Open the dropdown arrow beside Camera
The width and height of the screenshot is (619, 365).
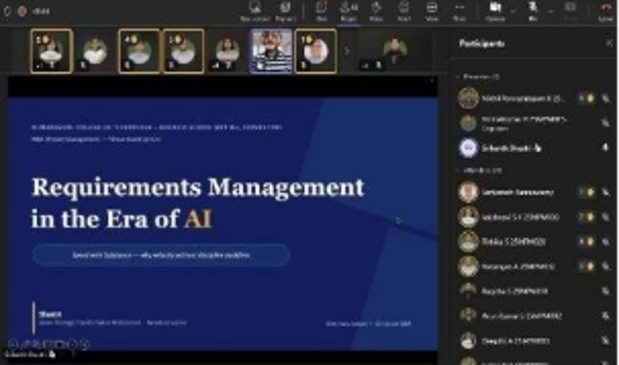(x=513, y=11)
